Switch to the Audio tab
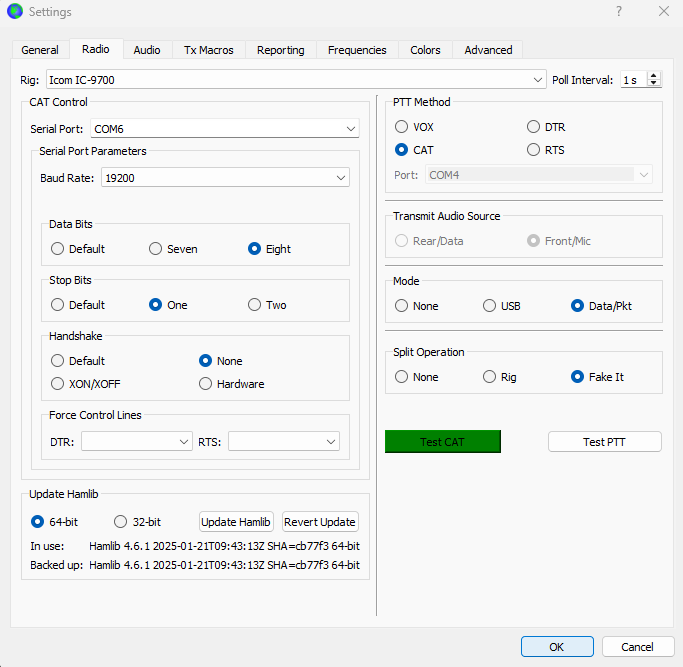683x667 pixels. coord(147,50)
